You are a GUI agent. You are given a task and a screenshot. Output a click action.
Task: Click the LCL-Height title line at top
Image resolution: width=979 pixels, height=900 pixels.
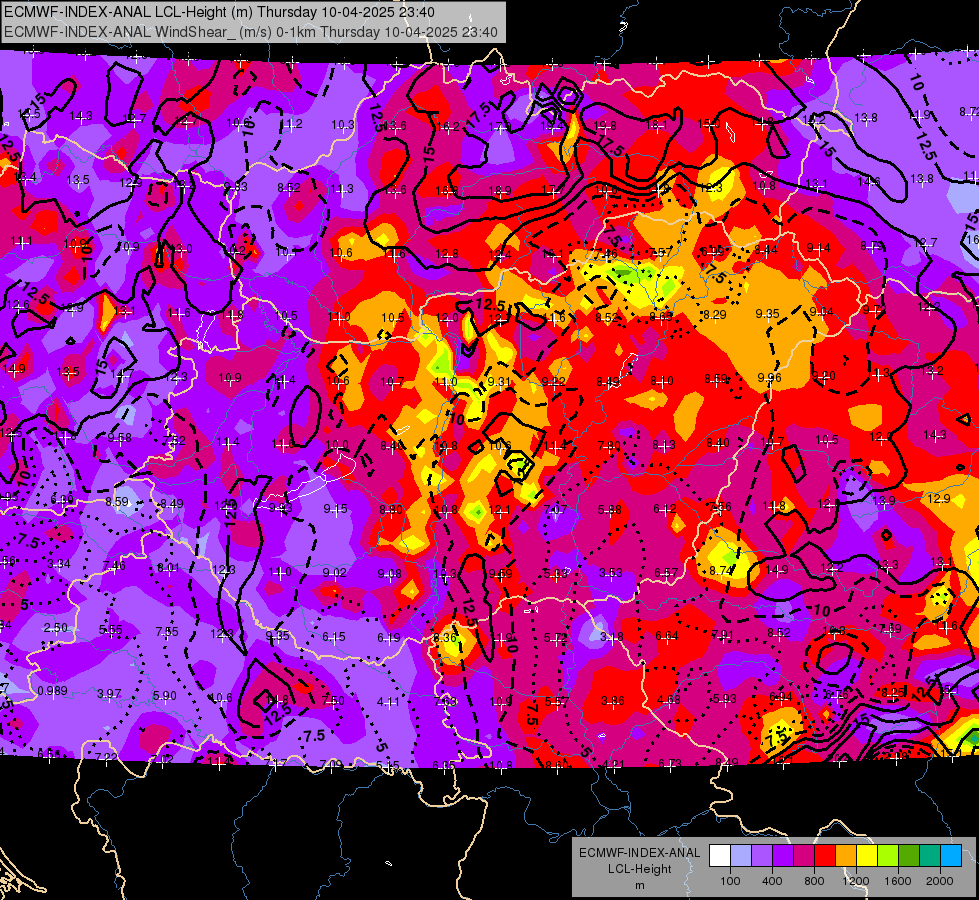tap(219, 12)
